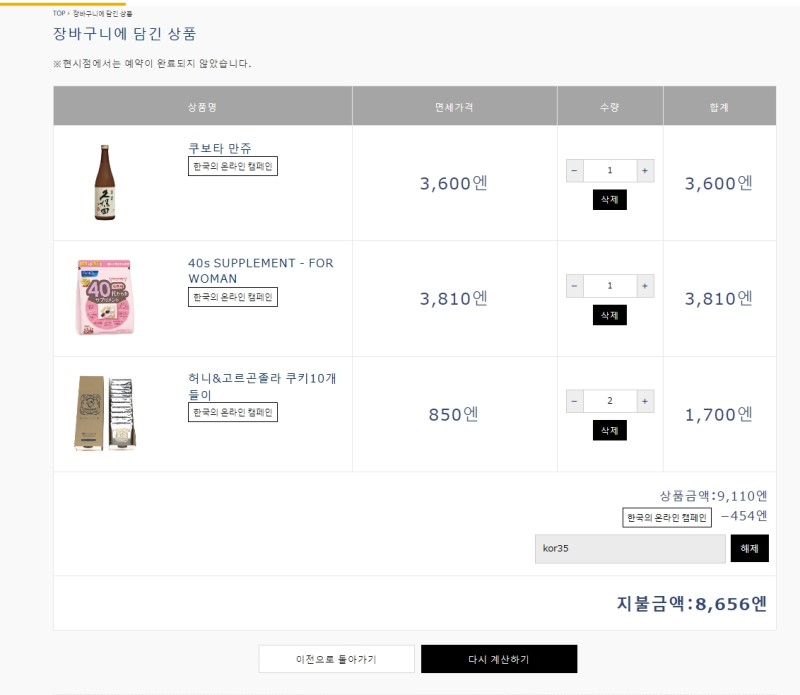The image size is (800, 695).
Task: Open the 쿠보타 만쥬 product link
Action: [220, 148]
